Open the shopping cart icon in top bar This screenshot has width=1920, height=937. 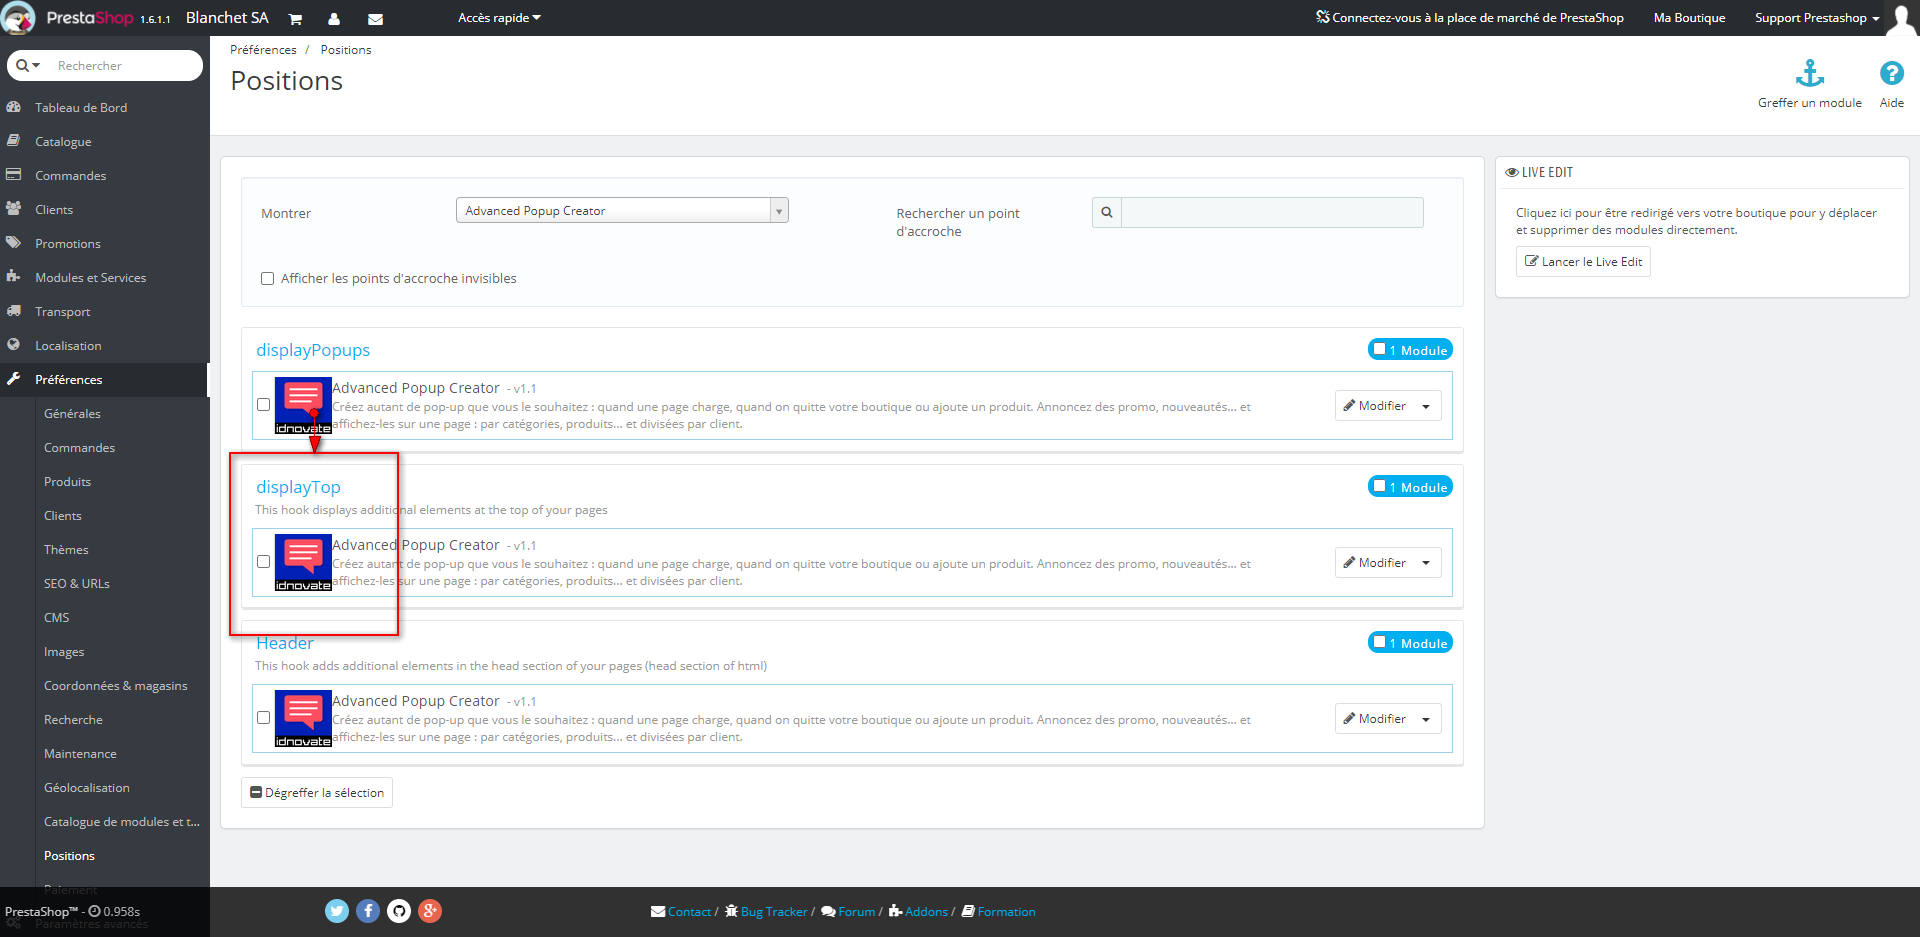coord(295,19)
